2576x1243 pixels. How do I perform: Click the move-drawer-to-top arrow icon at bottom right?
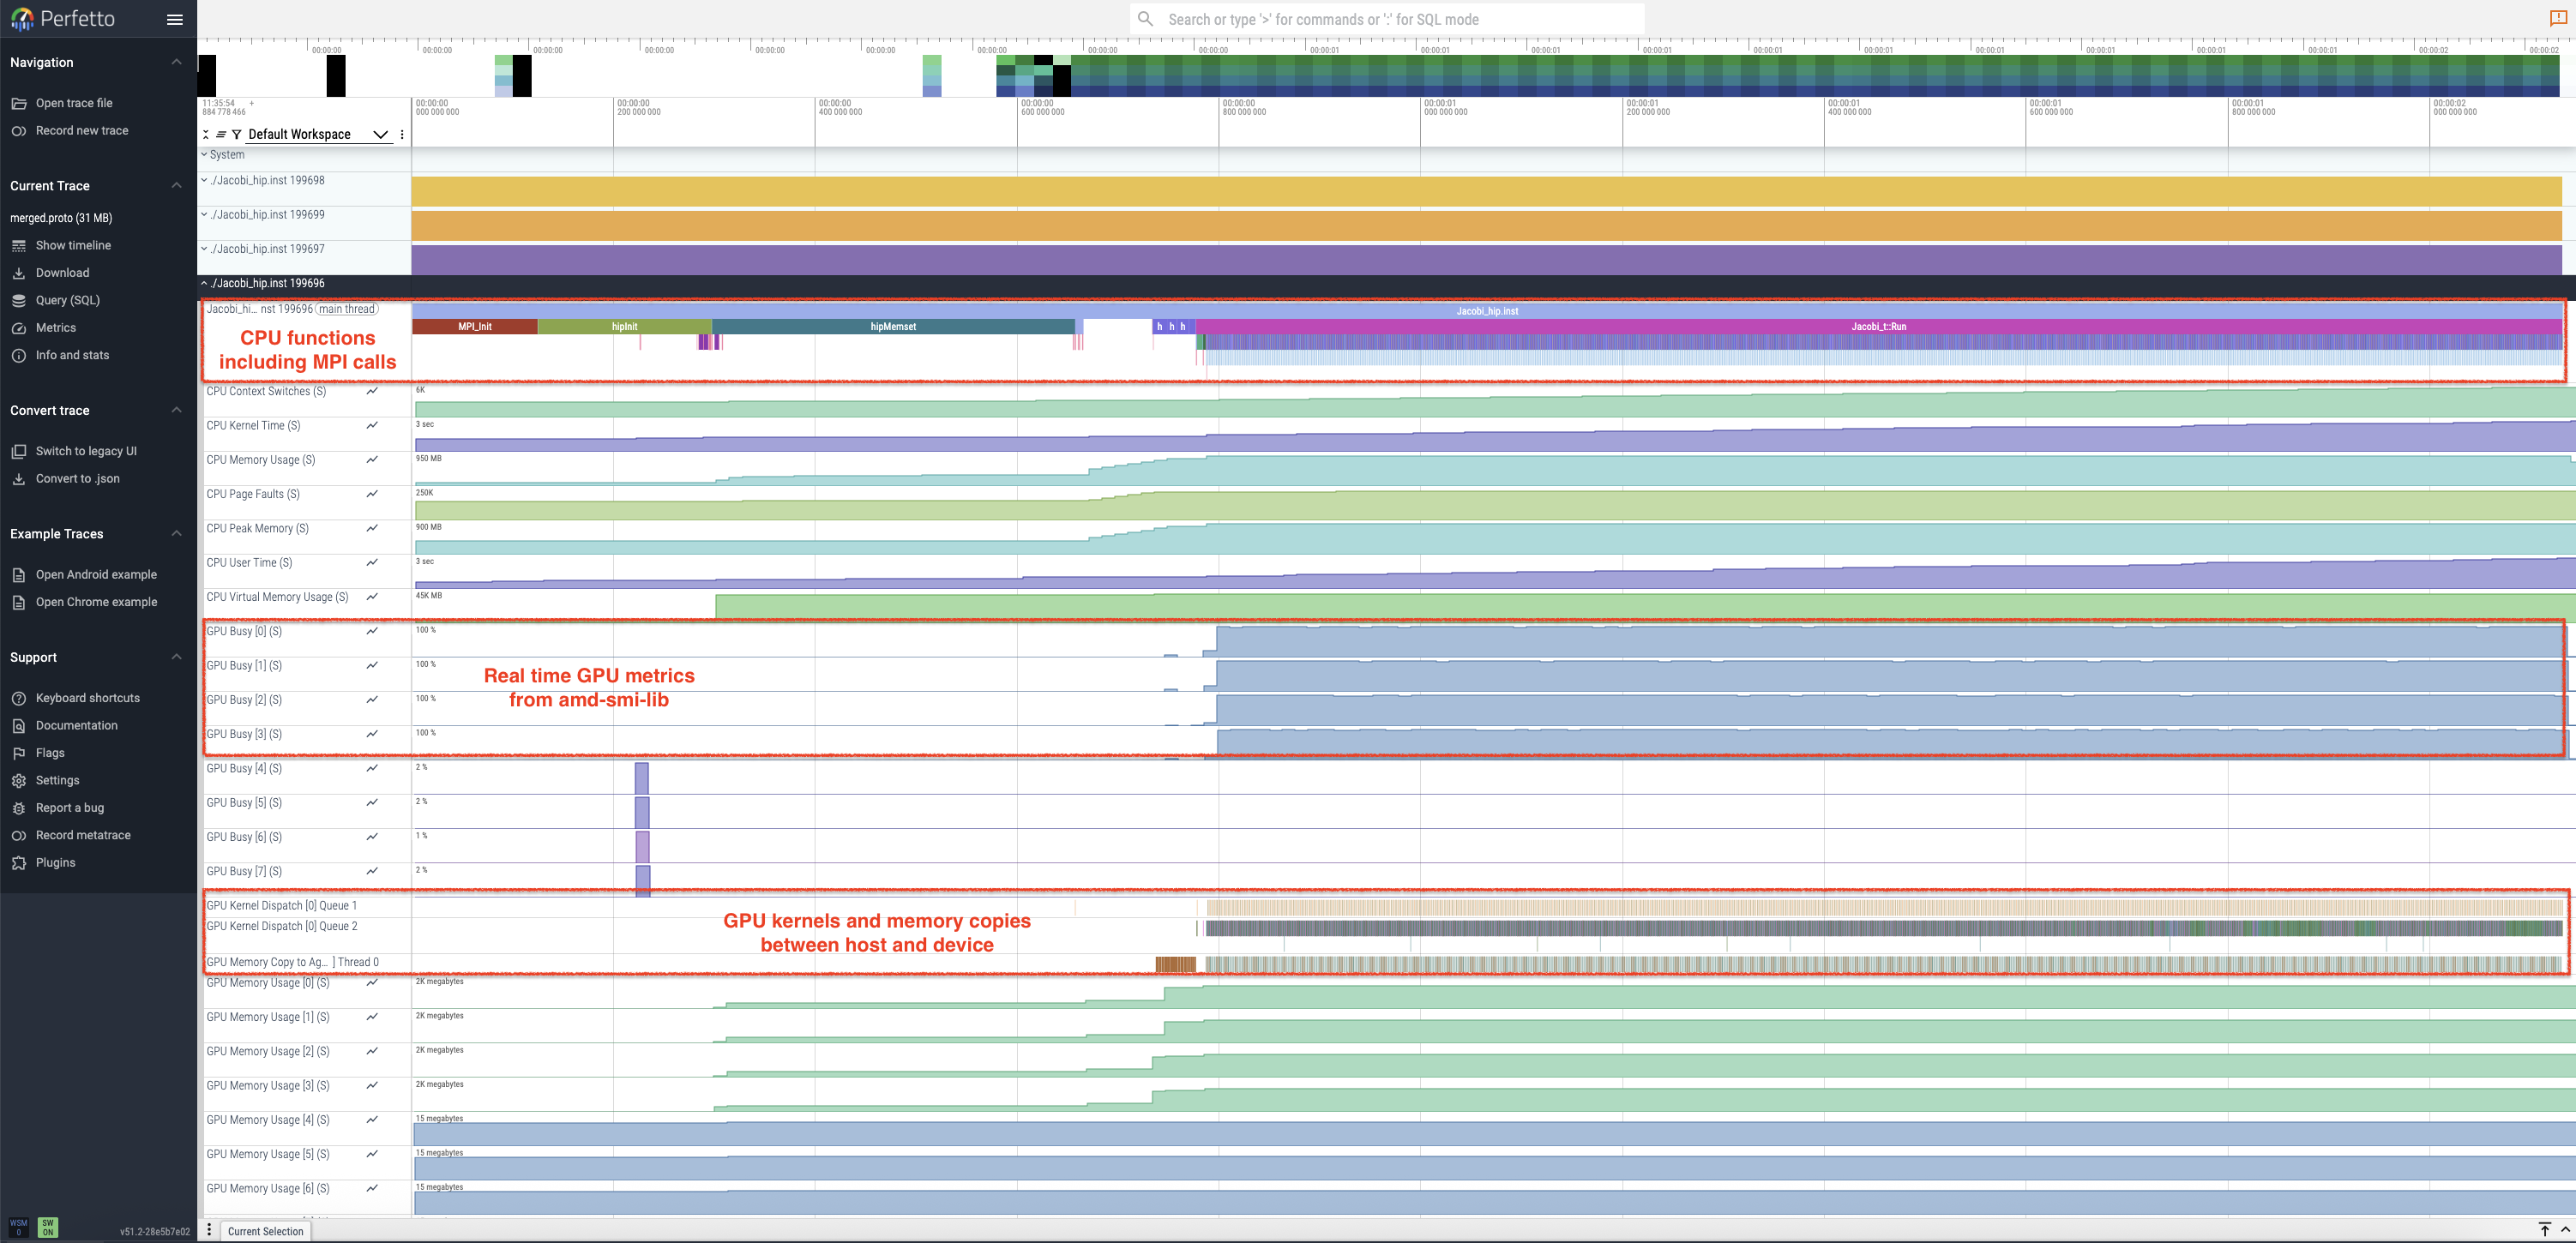pos(2544,1229)
